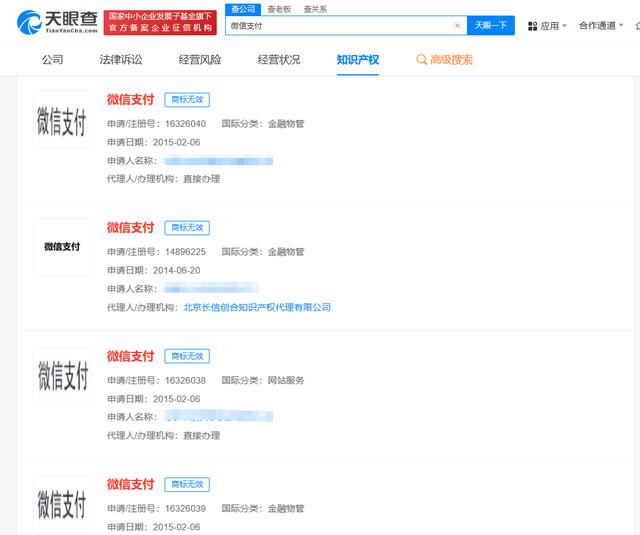This screenshot has width=640, height=535.
Task: Click application date 2014-06-20
Action: click(x=177, y=270)
